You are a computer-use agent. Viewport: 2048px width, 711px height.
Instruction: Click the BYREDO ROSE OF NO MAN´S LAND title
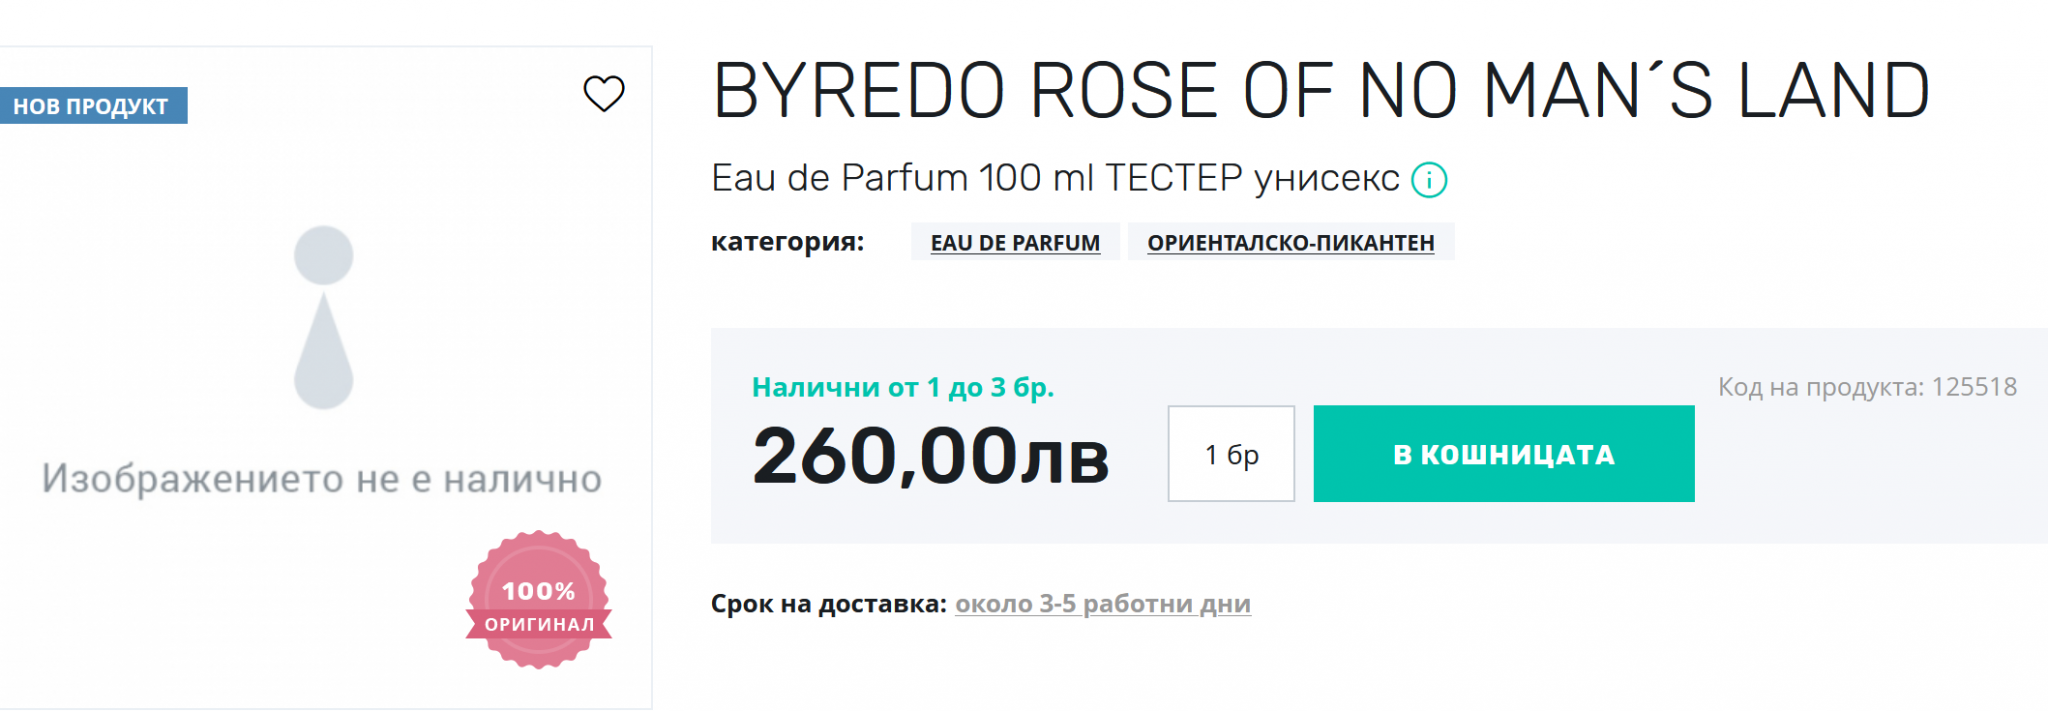[x=1320, y=91]
